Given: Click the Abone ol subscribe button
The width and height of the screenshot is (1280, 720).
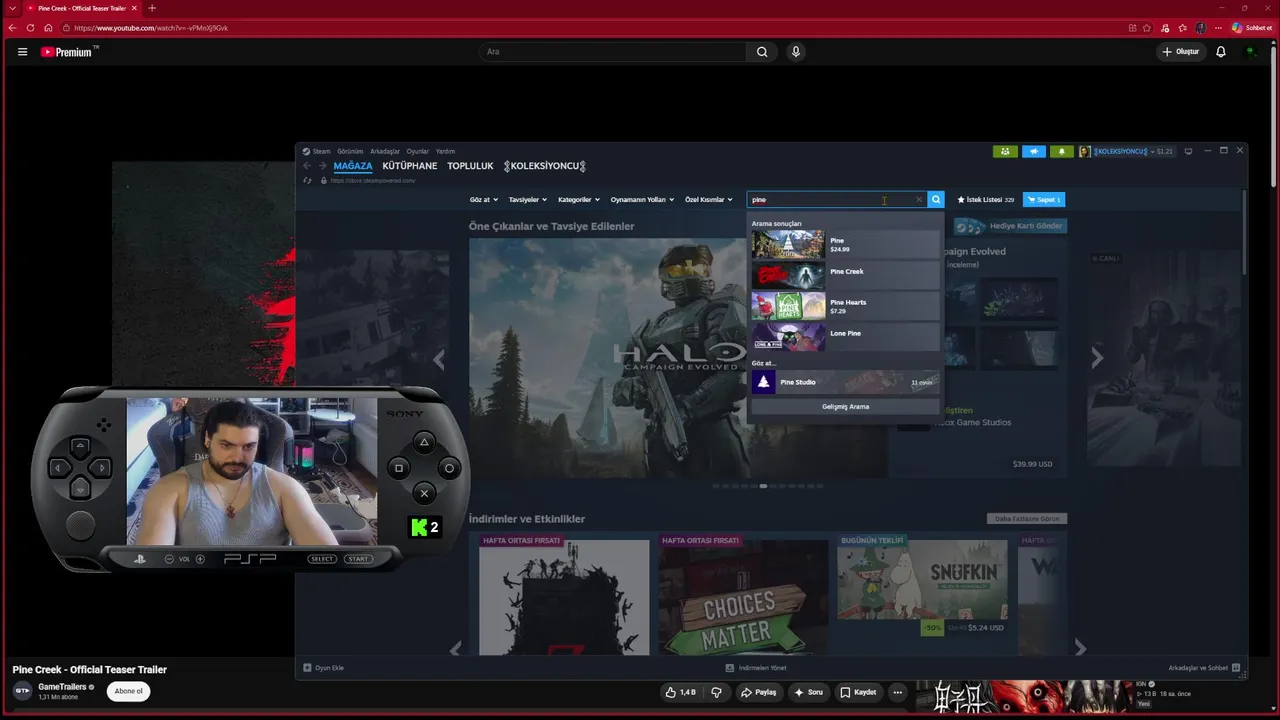Looking at the screenshot, I should [x=128, y=691].
